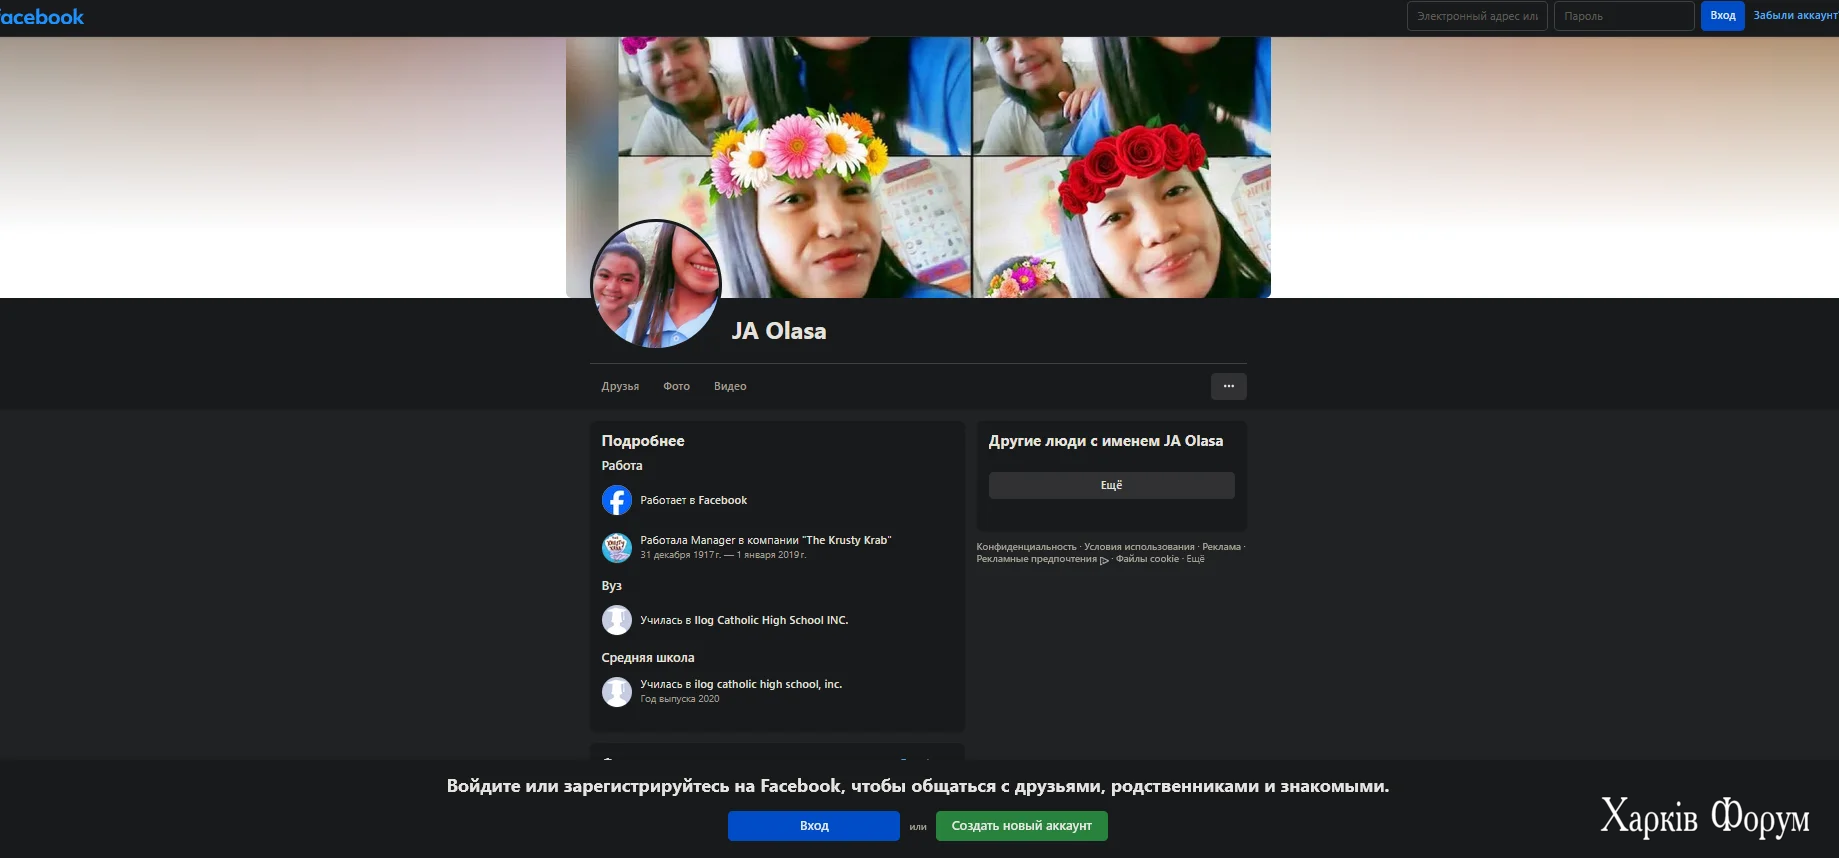Click the green Создать новый аккаунт button
The height and width of the screenshot is (858, 1839).
coord(1021,826)
